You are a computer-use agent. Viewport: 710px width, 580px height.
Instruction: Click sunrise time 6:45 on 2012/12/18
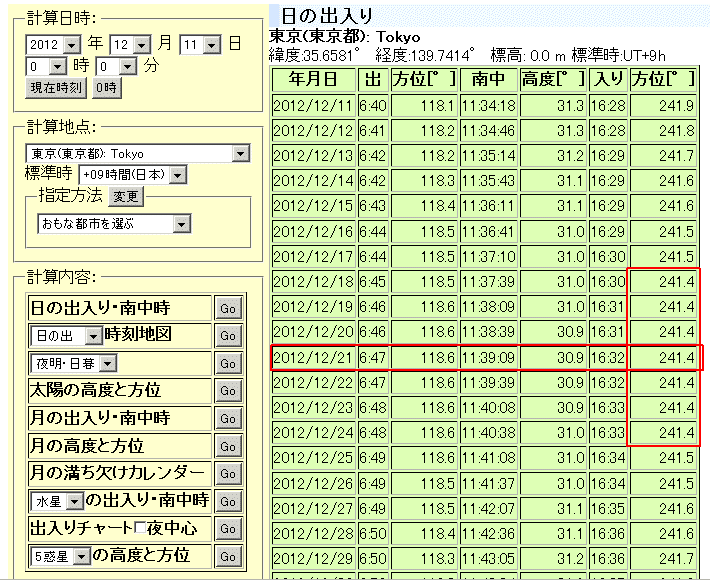(373, 282)
